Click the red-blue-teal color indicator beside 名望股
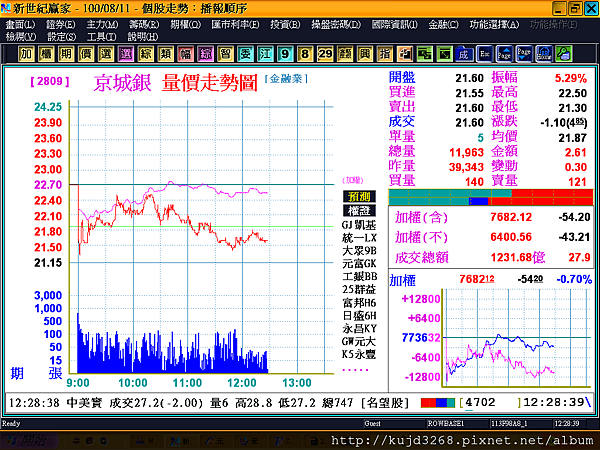Viewport: 600px width, 450px height. [438, 403]
